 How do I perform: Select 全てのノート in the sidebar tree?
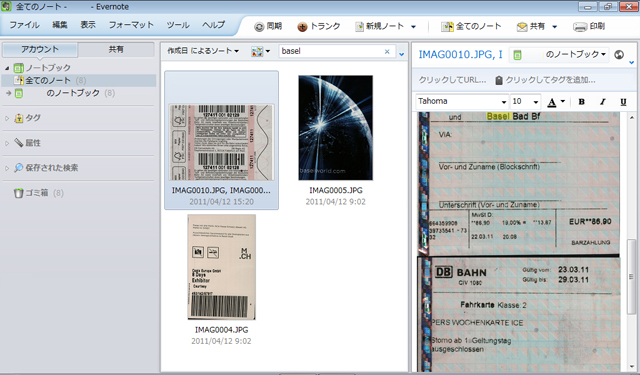point(79,80)
